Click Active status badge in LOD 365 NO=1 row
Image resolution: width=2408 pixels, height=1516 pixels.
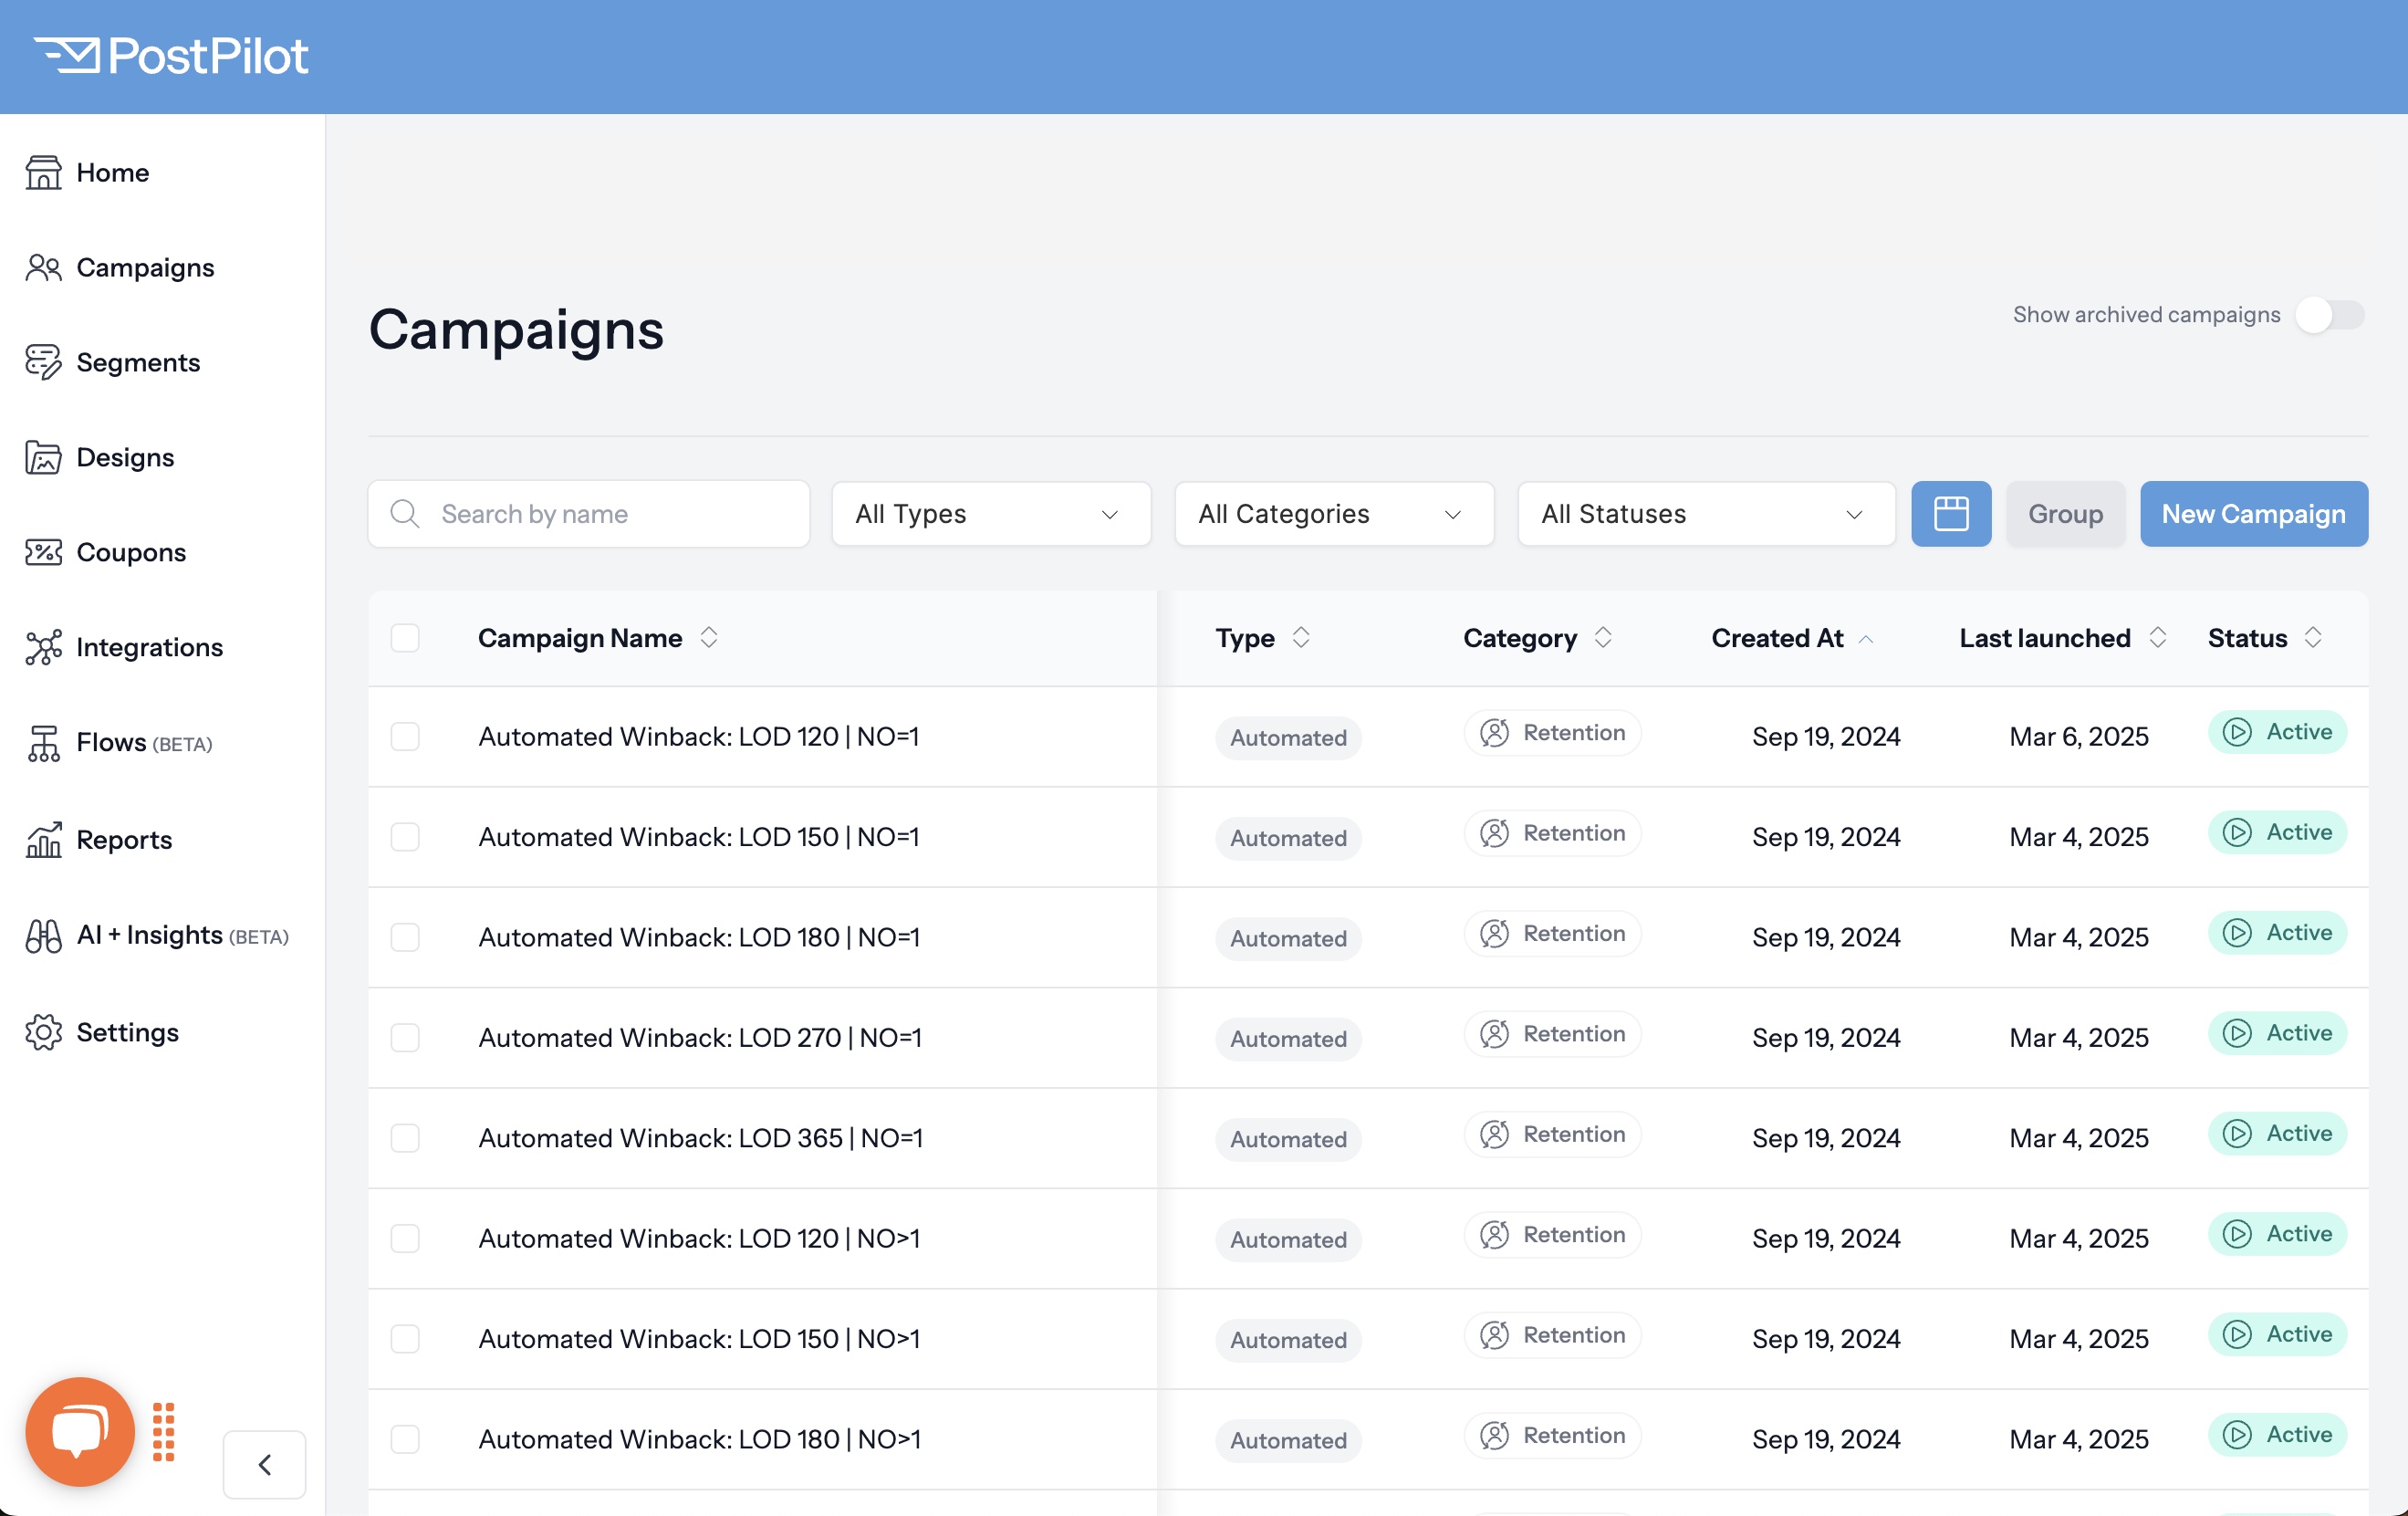tap(2277, 1134)
